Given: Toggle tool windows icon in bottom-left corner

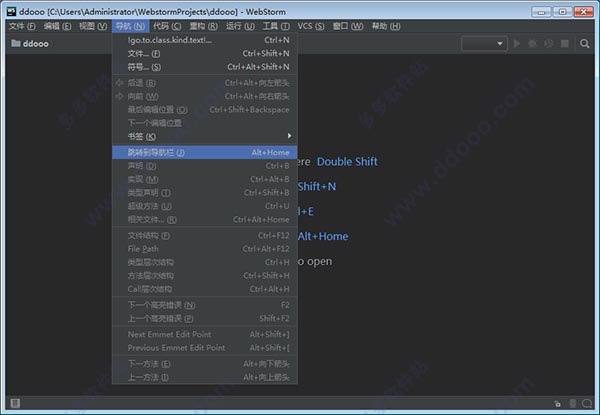Looking at the screenshot, I should tap(15, 403).
